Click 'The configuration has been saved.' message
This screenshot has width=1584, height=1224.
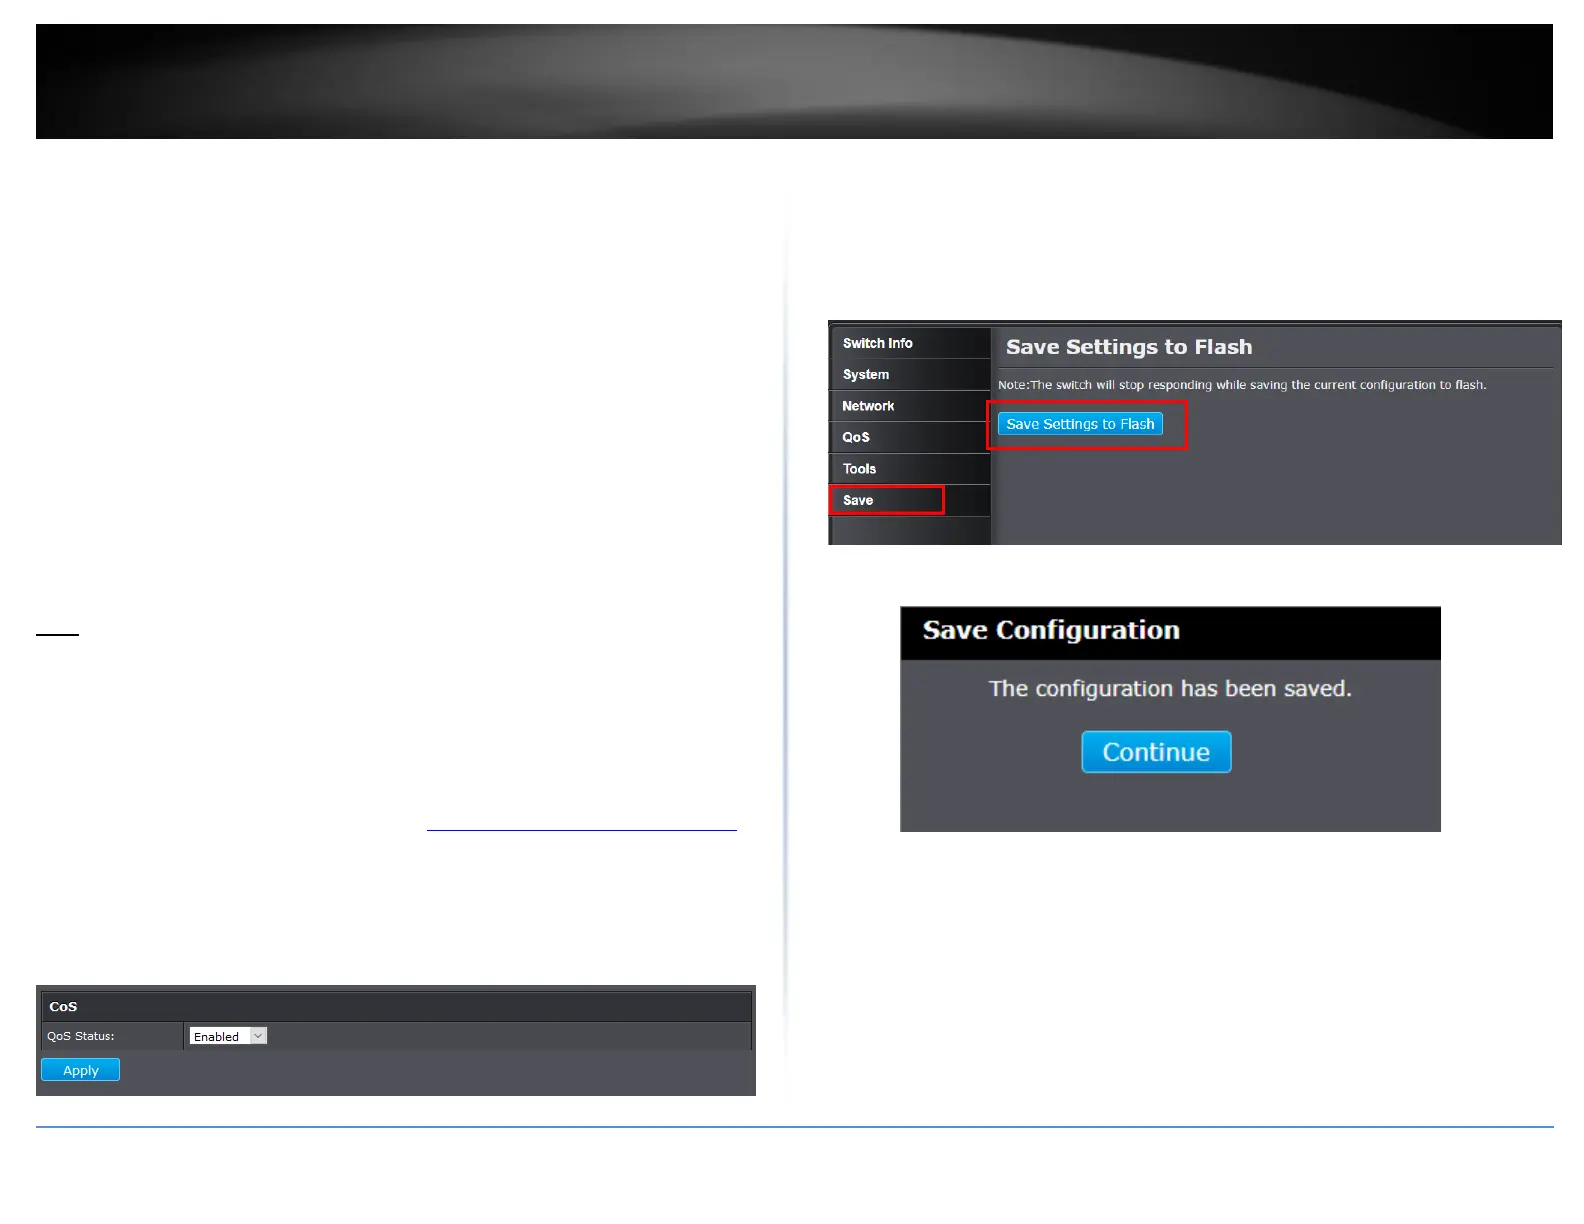pyautogui.click(x=1170, y=689)
